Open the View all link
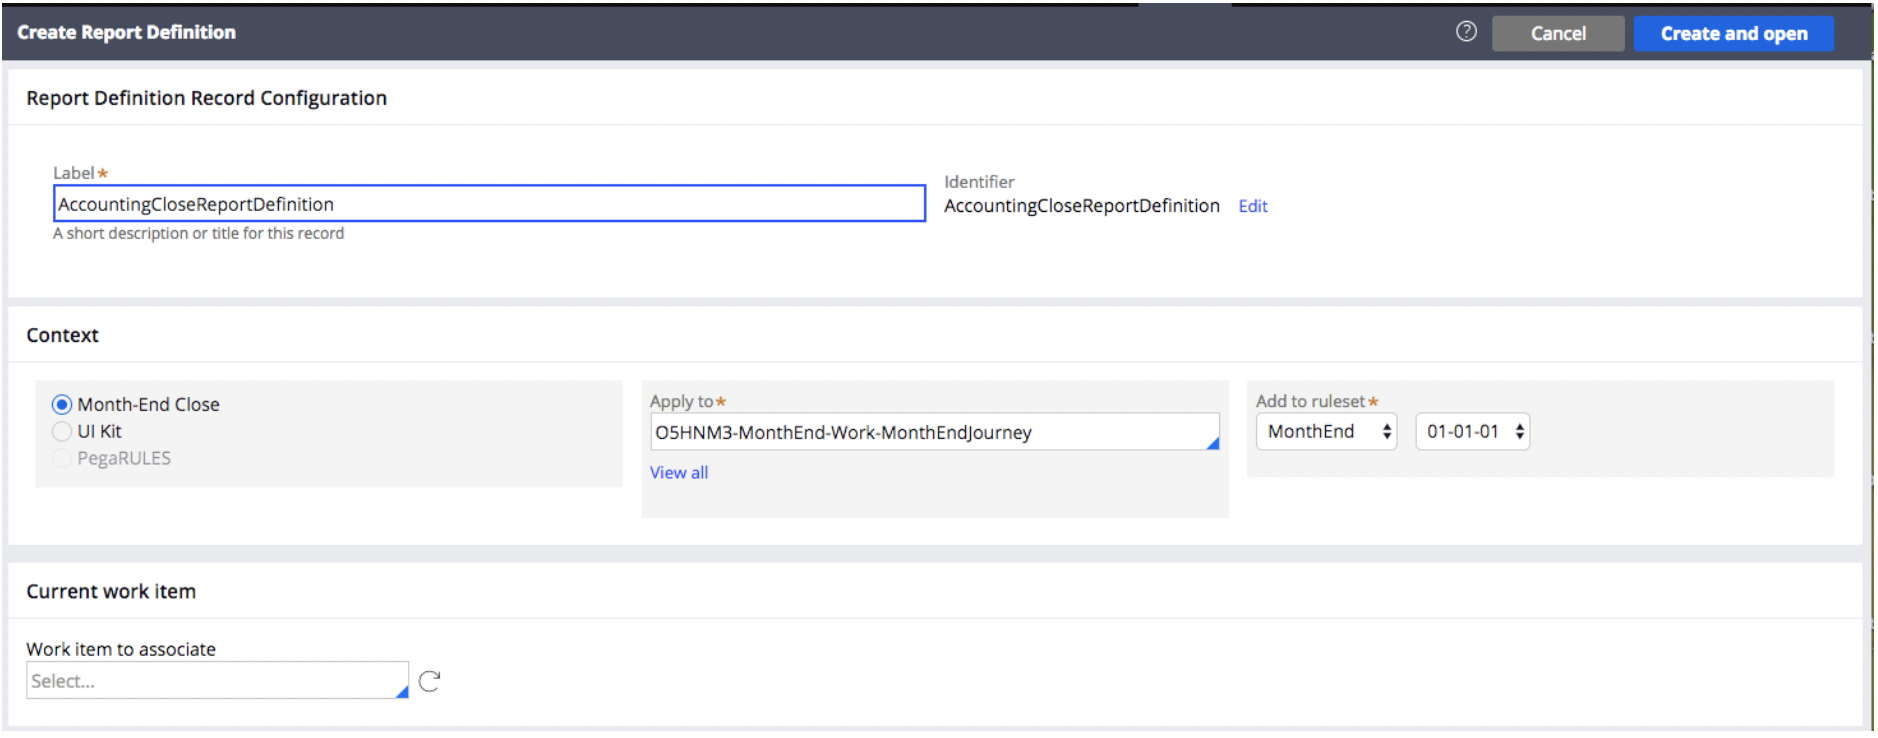The image size is (1878, 738). point(679,473)
